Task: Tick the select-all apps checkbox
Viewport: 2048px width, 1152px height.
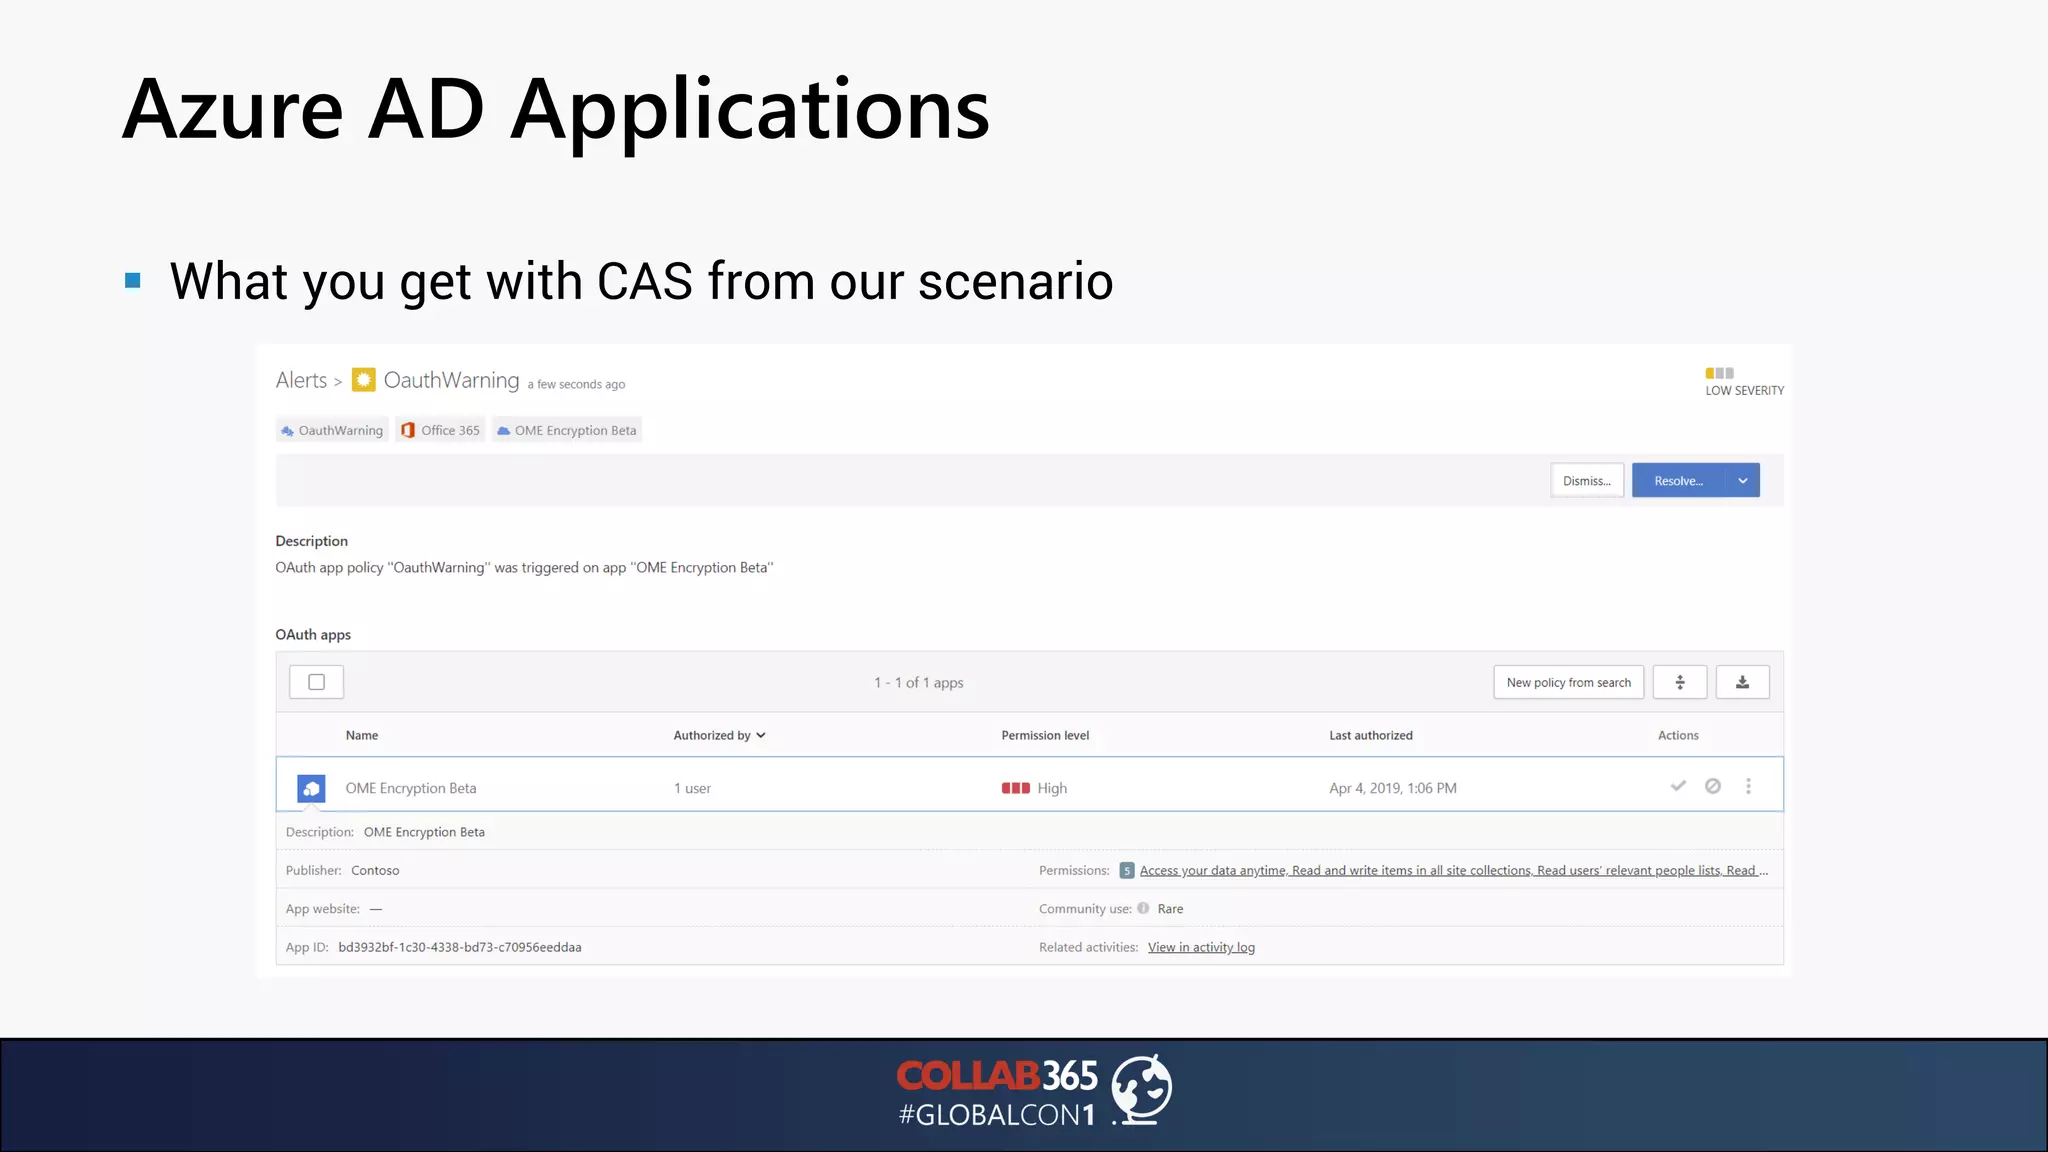Action: pos(317,682)
